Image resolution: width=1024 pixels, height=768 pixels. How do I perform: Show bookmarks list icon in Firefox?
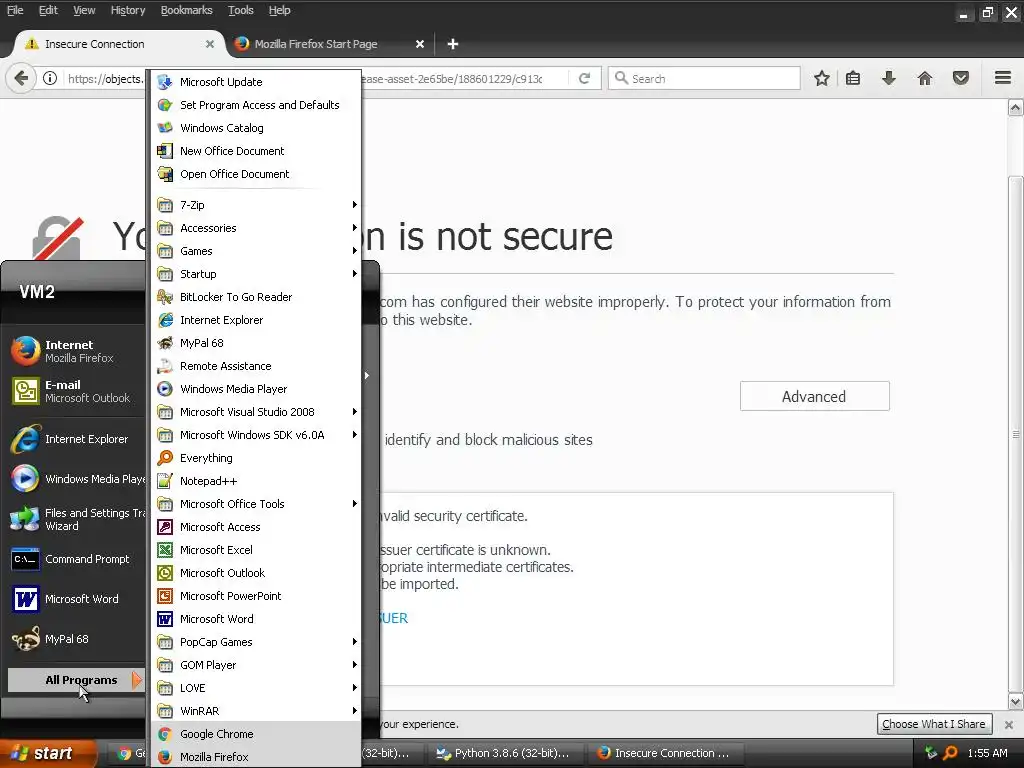pyautogui.click(x=853, y=78)
